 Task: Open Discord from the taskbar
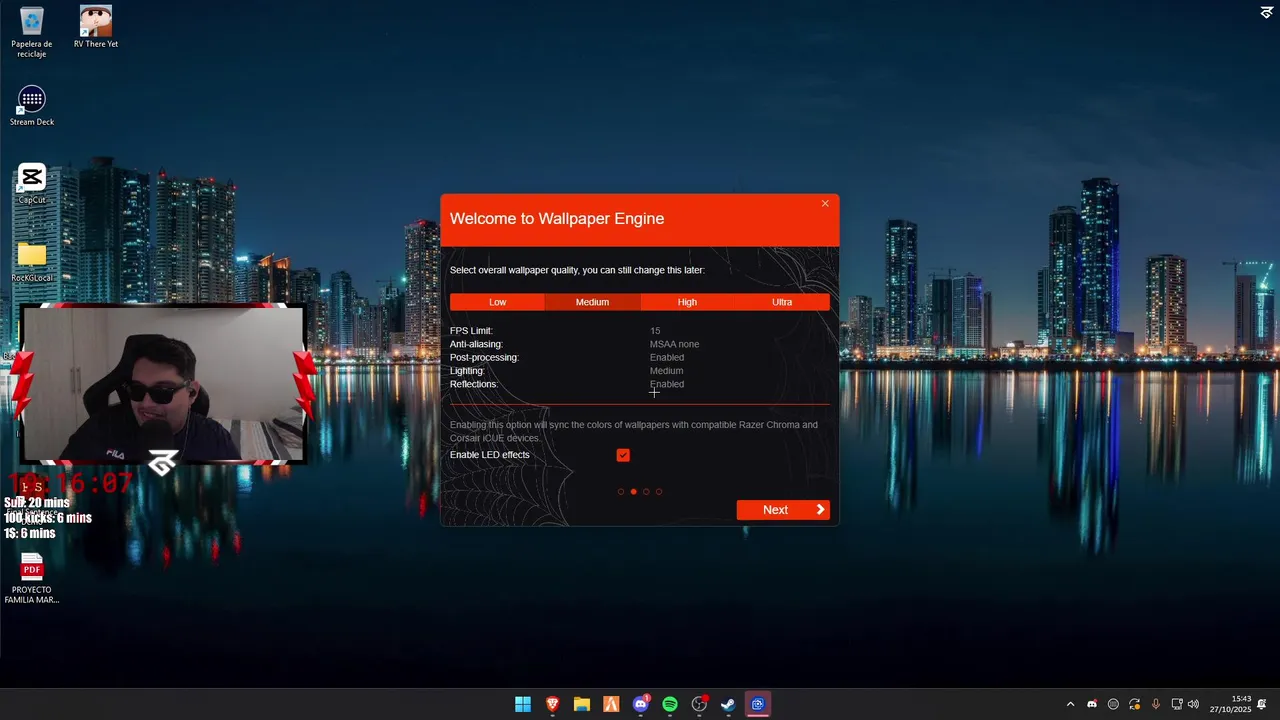641,704
